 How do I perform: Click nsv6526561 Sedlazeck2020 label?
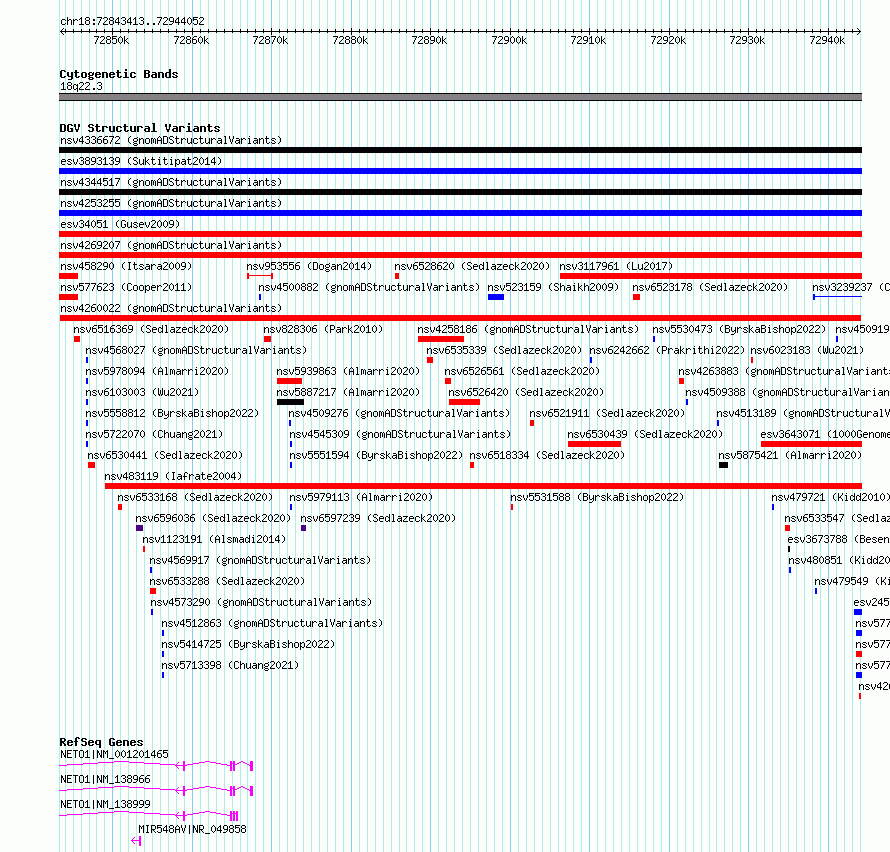coord(522,371)
